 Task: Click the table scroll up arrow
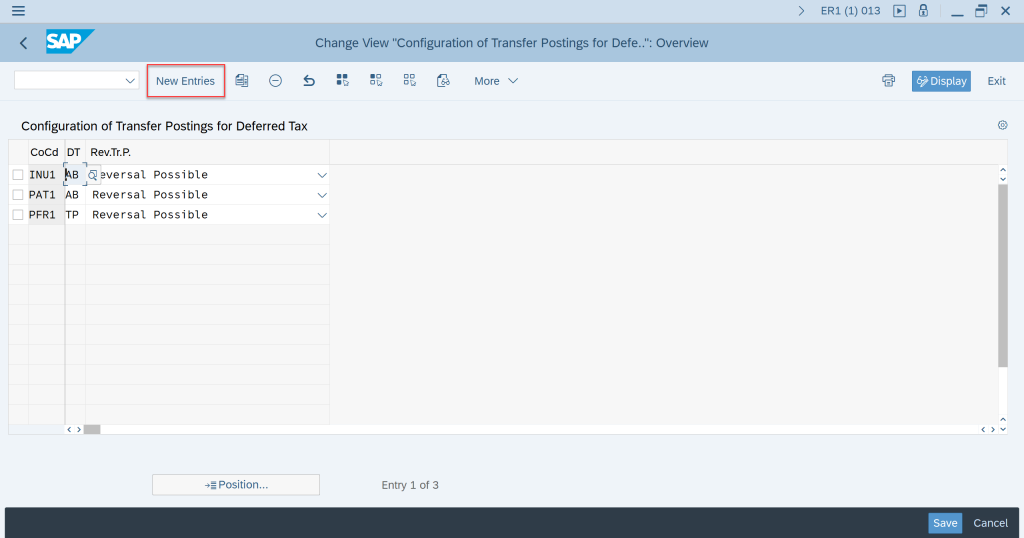[x=1003, y=170]
